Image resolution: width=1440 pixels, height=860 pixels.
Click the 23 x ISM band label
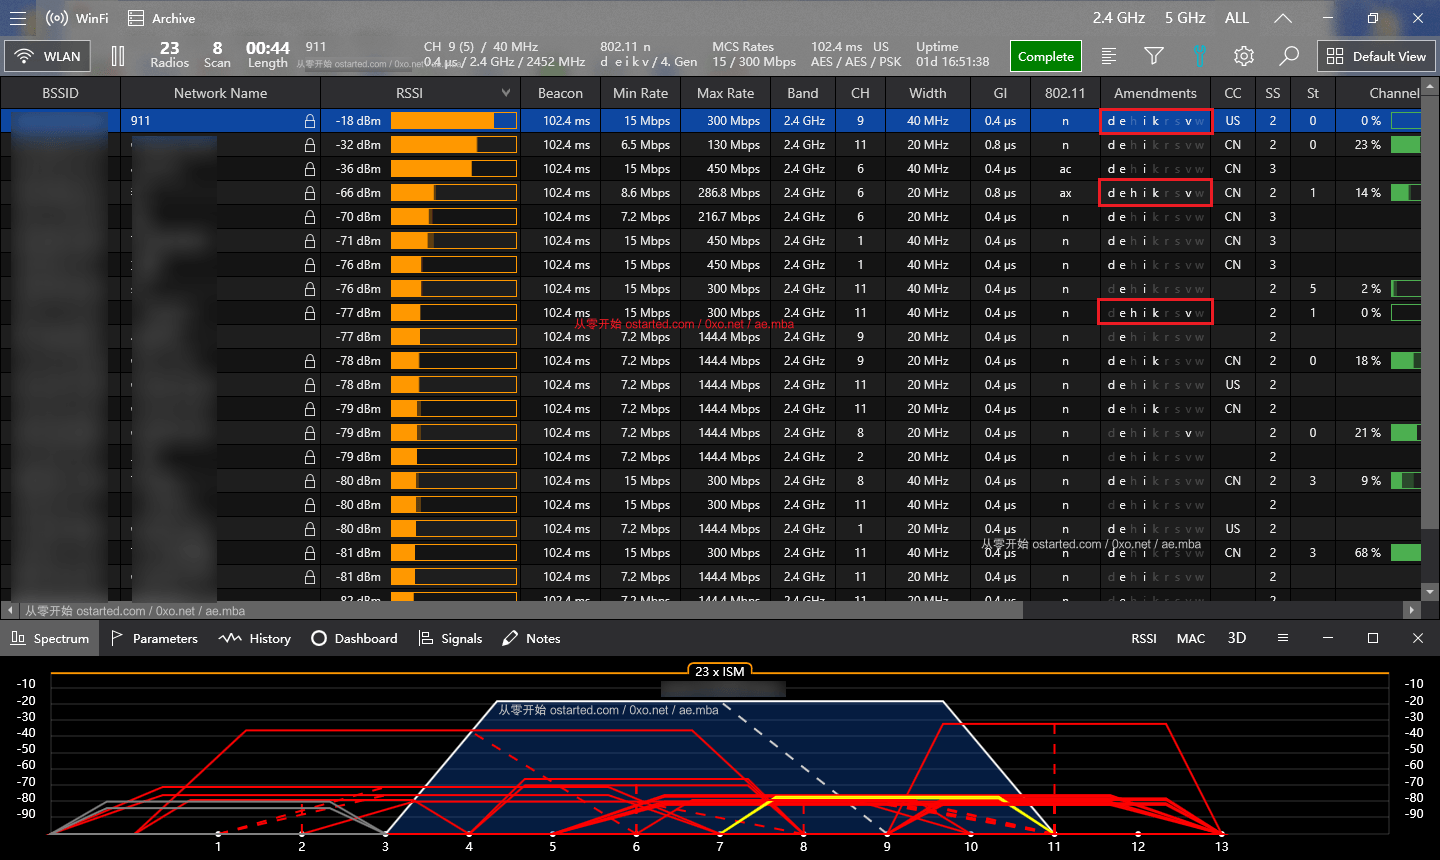[720, 671]
